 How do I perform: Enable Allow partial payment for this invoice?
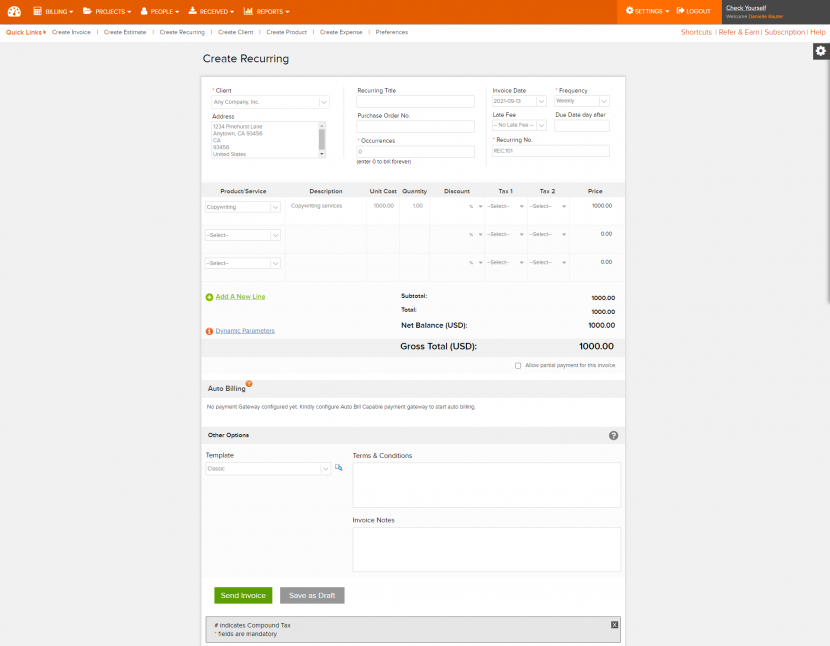coord(517,365)
